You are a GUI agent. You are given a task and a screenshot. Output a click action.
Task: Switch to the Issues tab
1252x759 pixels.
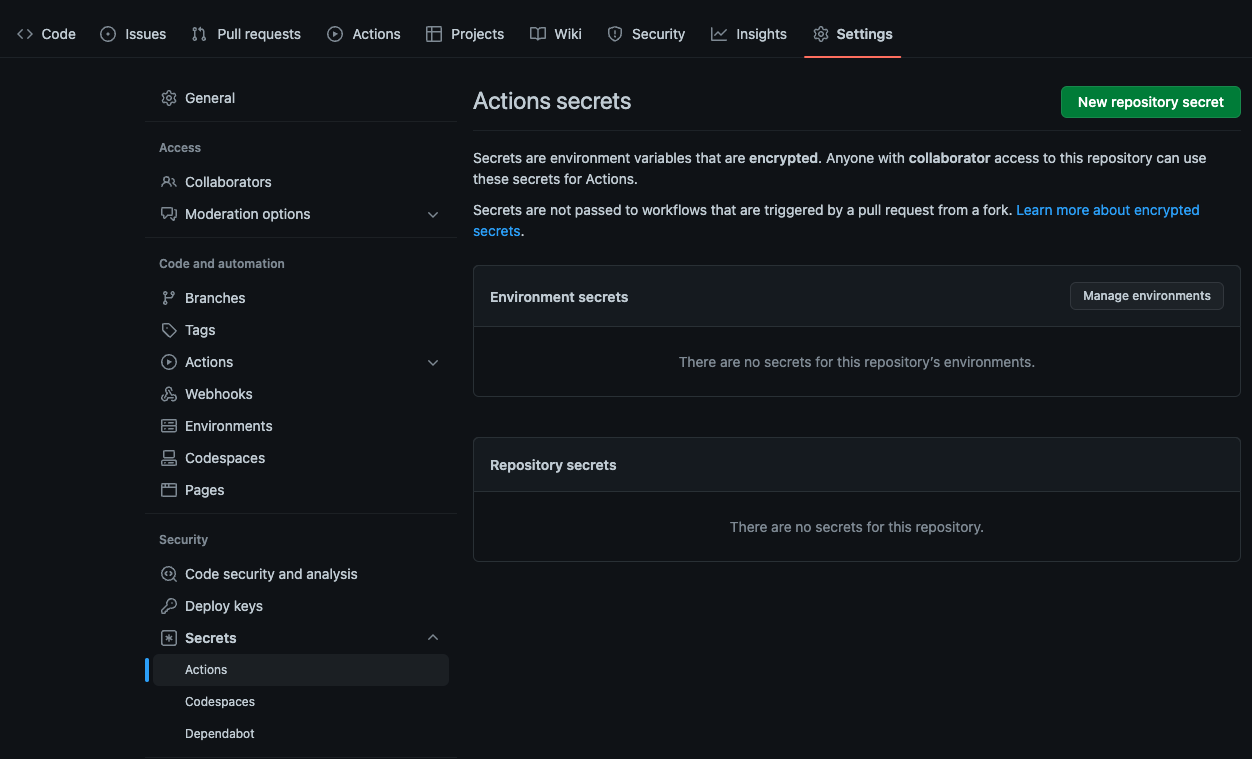(x=133, y=34)
